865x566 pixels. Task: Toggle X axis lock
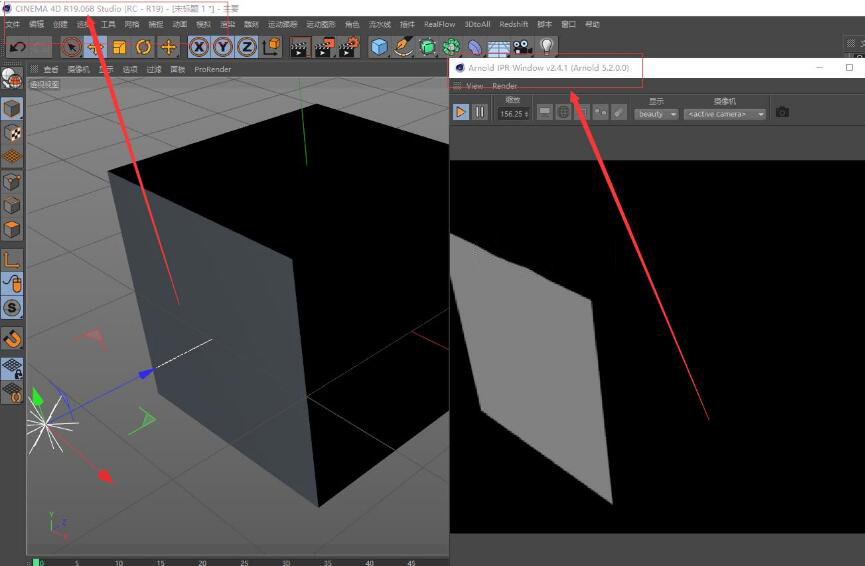[x=199, y=47]
